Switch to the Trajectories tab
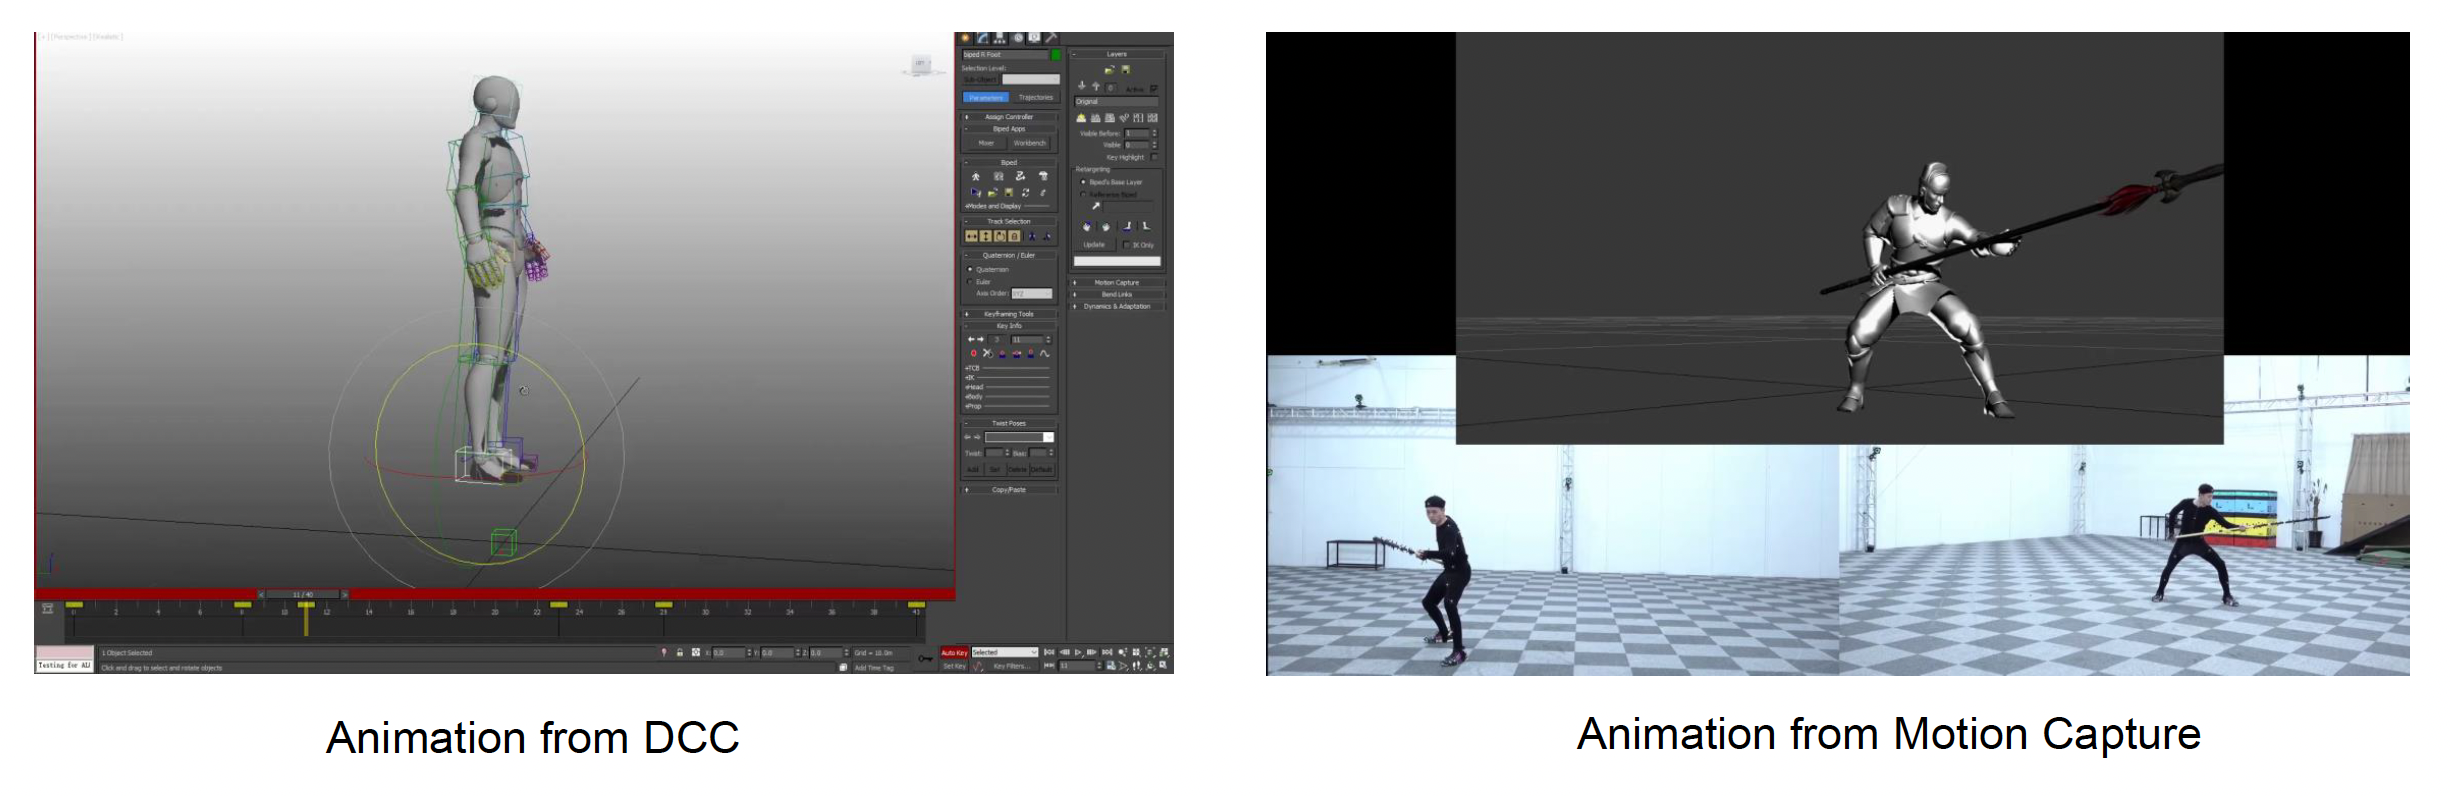The height and width of the screenshot is (796, 2450). pos(1035,98)
